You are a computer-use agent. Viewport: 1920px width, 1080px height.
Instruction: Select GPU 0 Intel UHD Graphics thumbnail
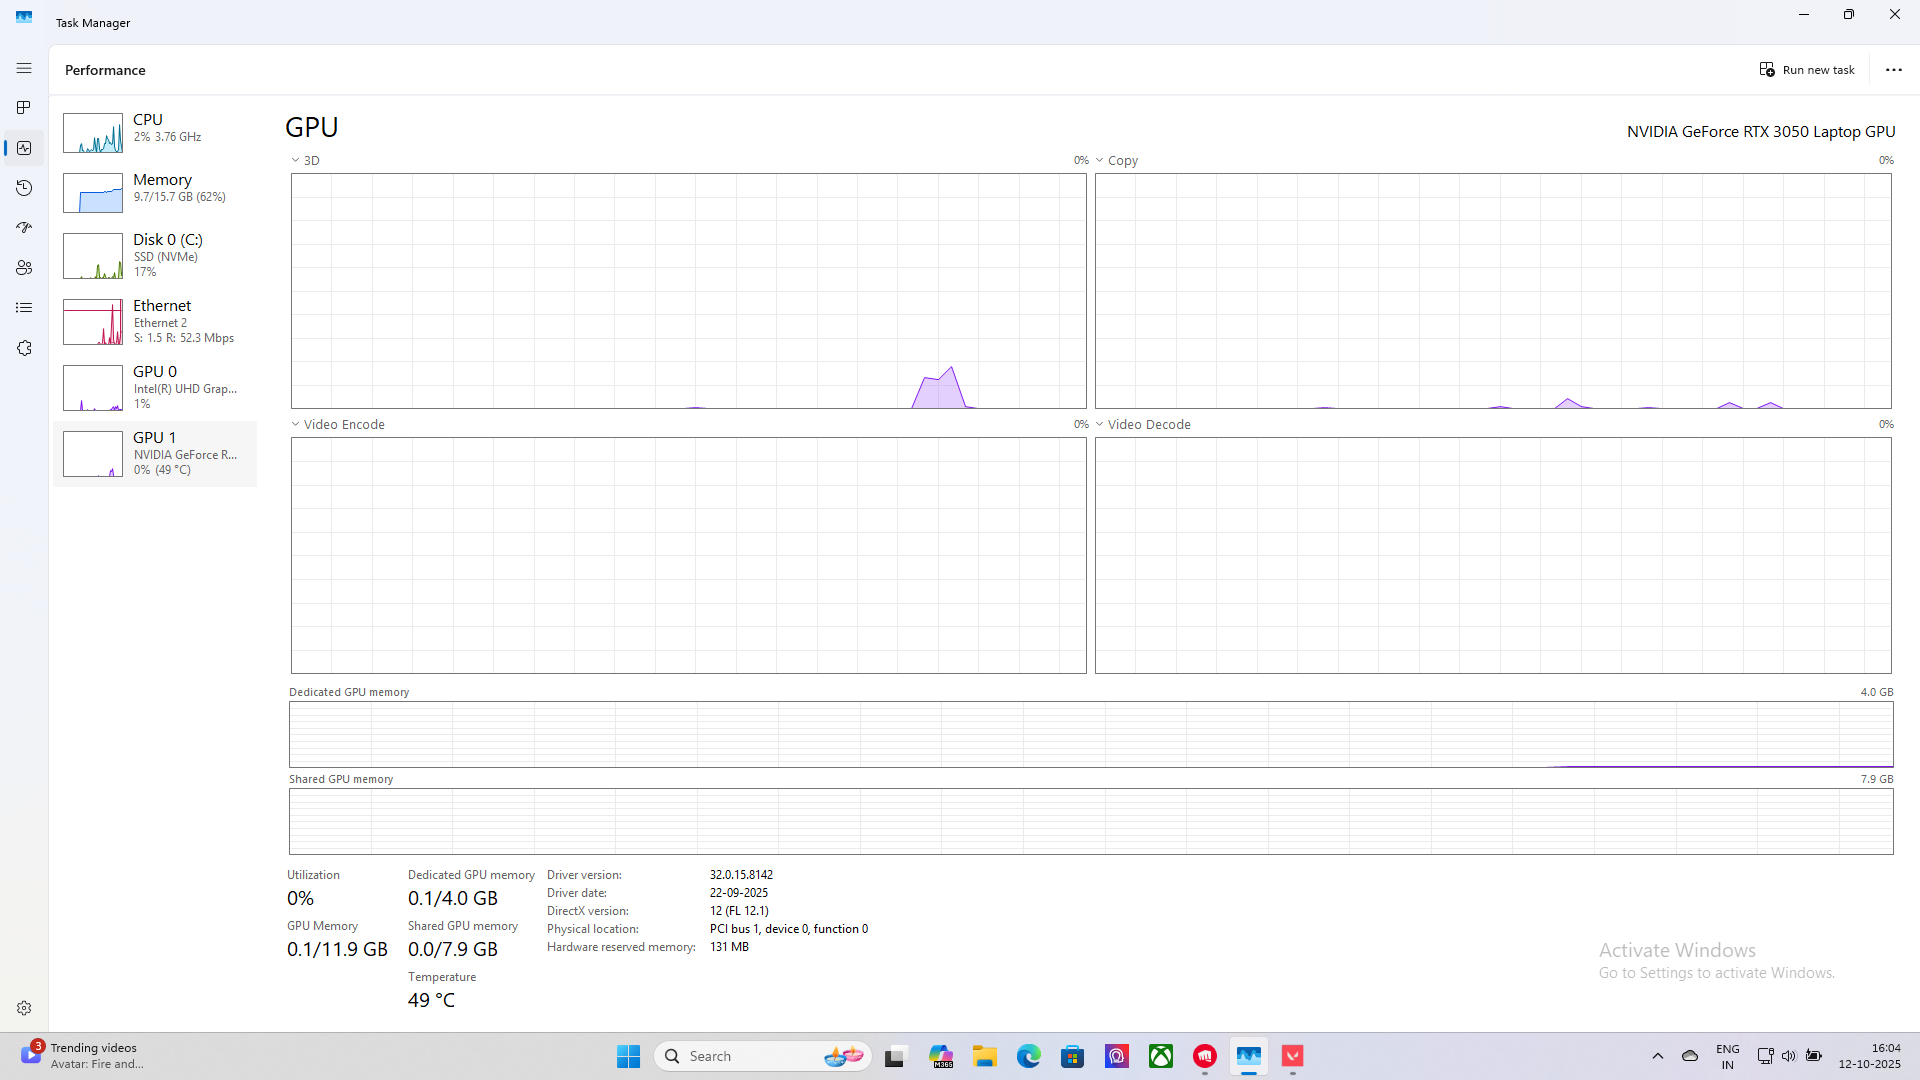93,388
